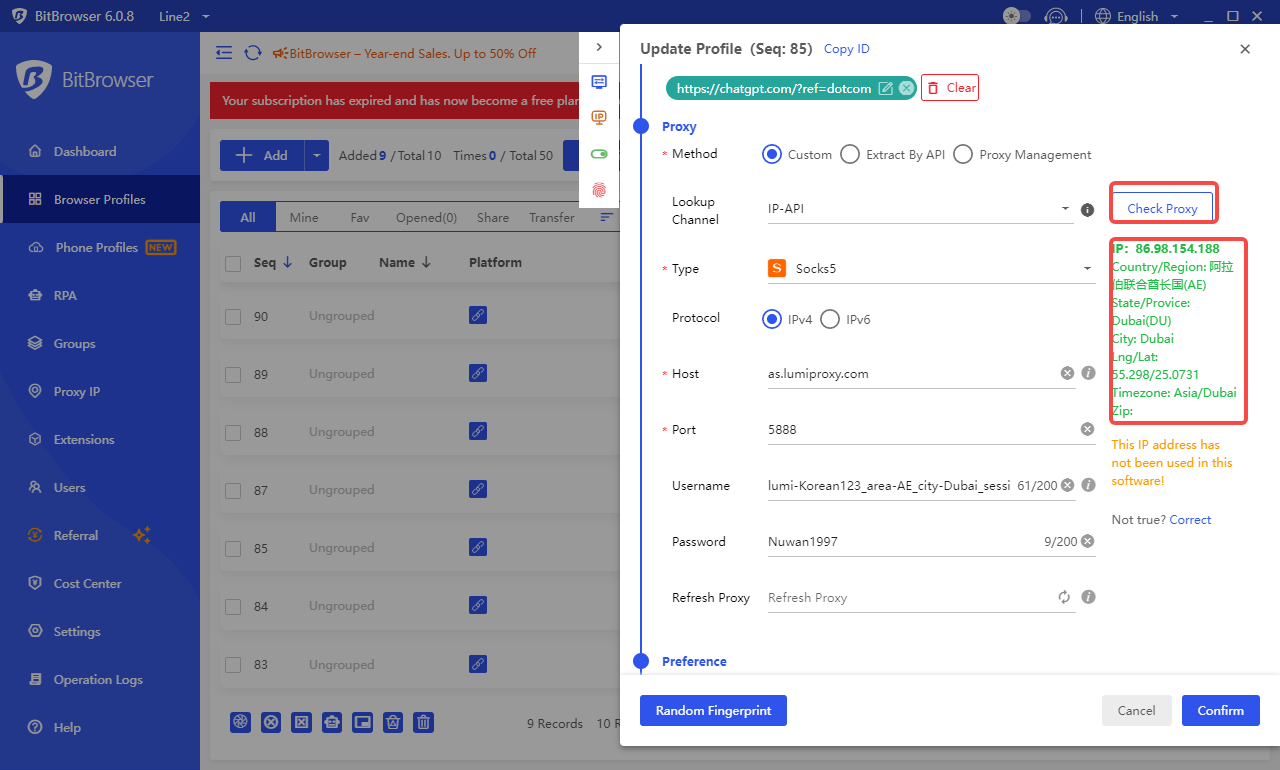Check the checkbox for profile 84
The image size is (1280, 770).
coord(233,606)
